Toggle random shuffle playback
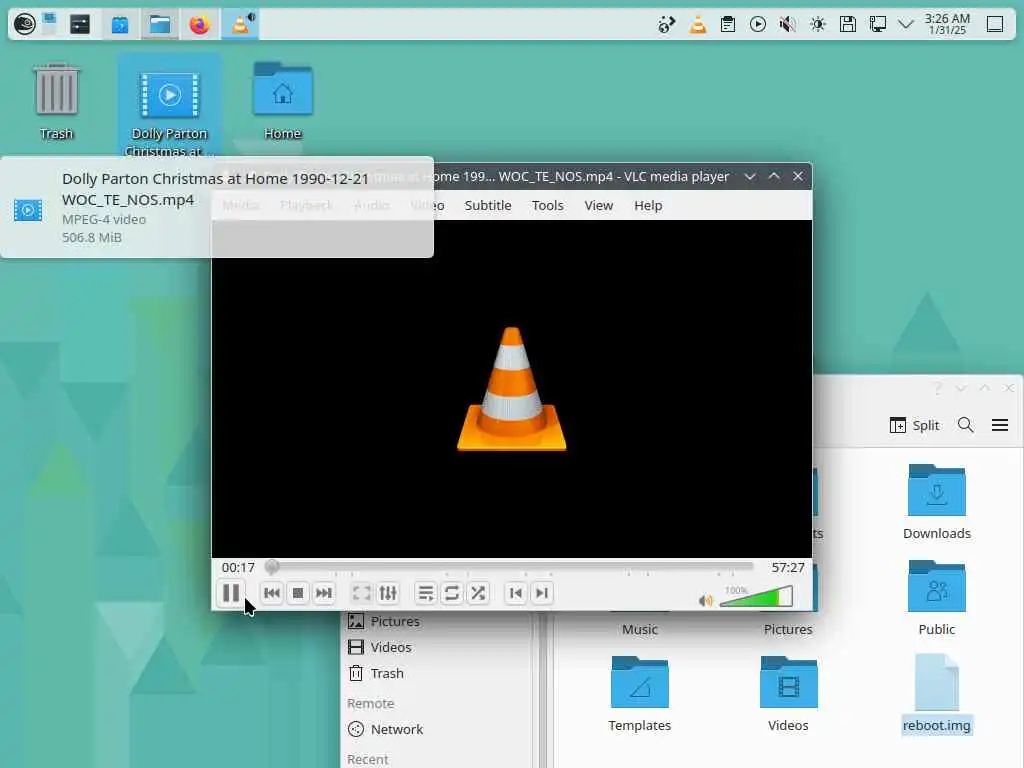1024x768 pixels. tap(478, 593)
